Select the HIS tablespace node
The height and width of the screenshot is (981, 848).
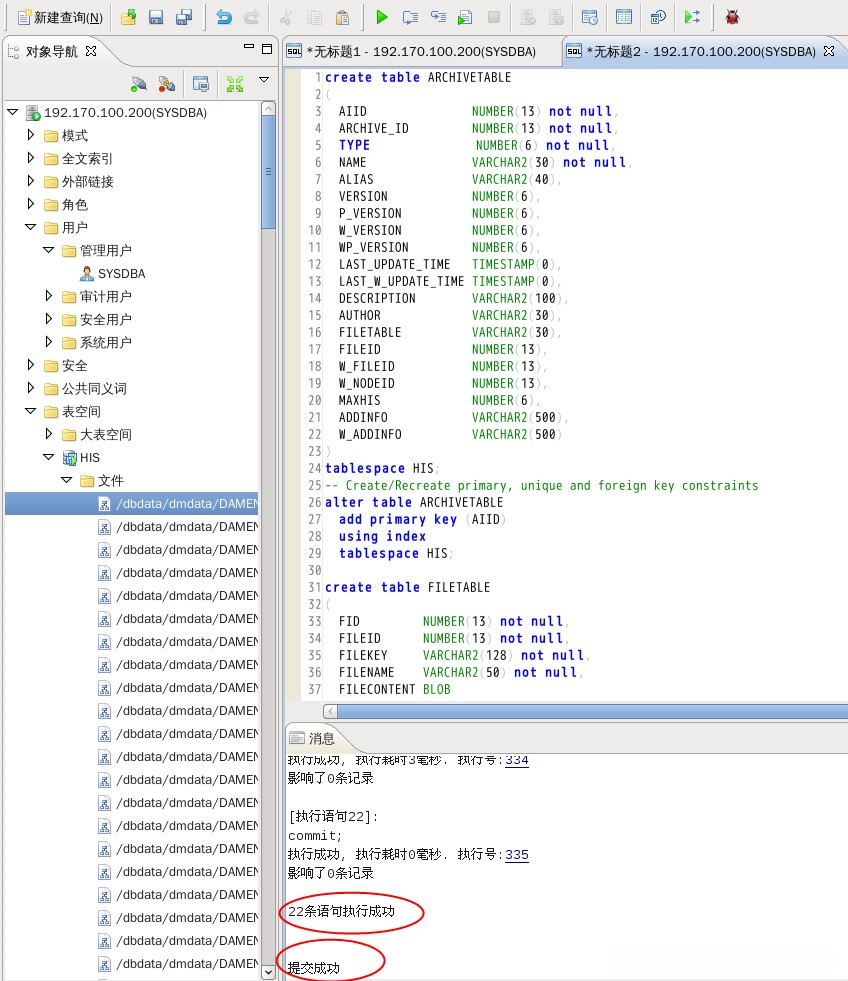pyautogui.click(x=90, y=457)
